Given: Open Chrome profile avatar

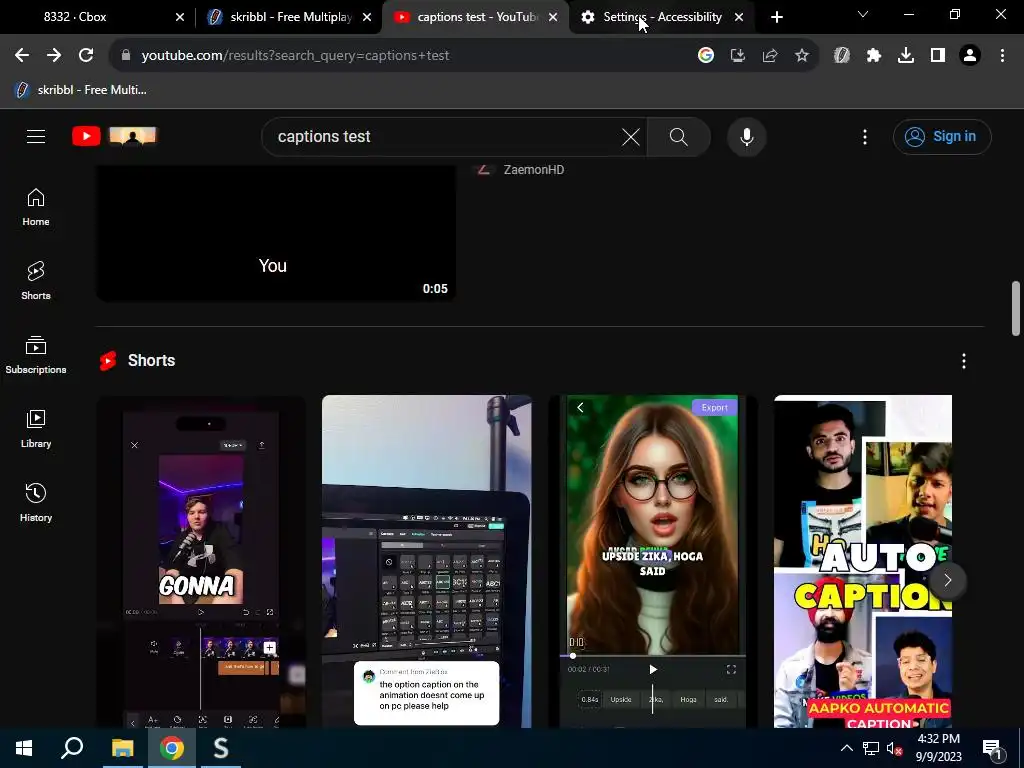Looking at the screenshot, I should (x=970, y=56).
